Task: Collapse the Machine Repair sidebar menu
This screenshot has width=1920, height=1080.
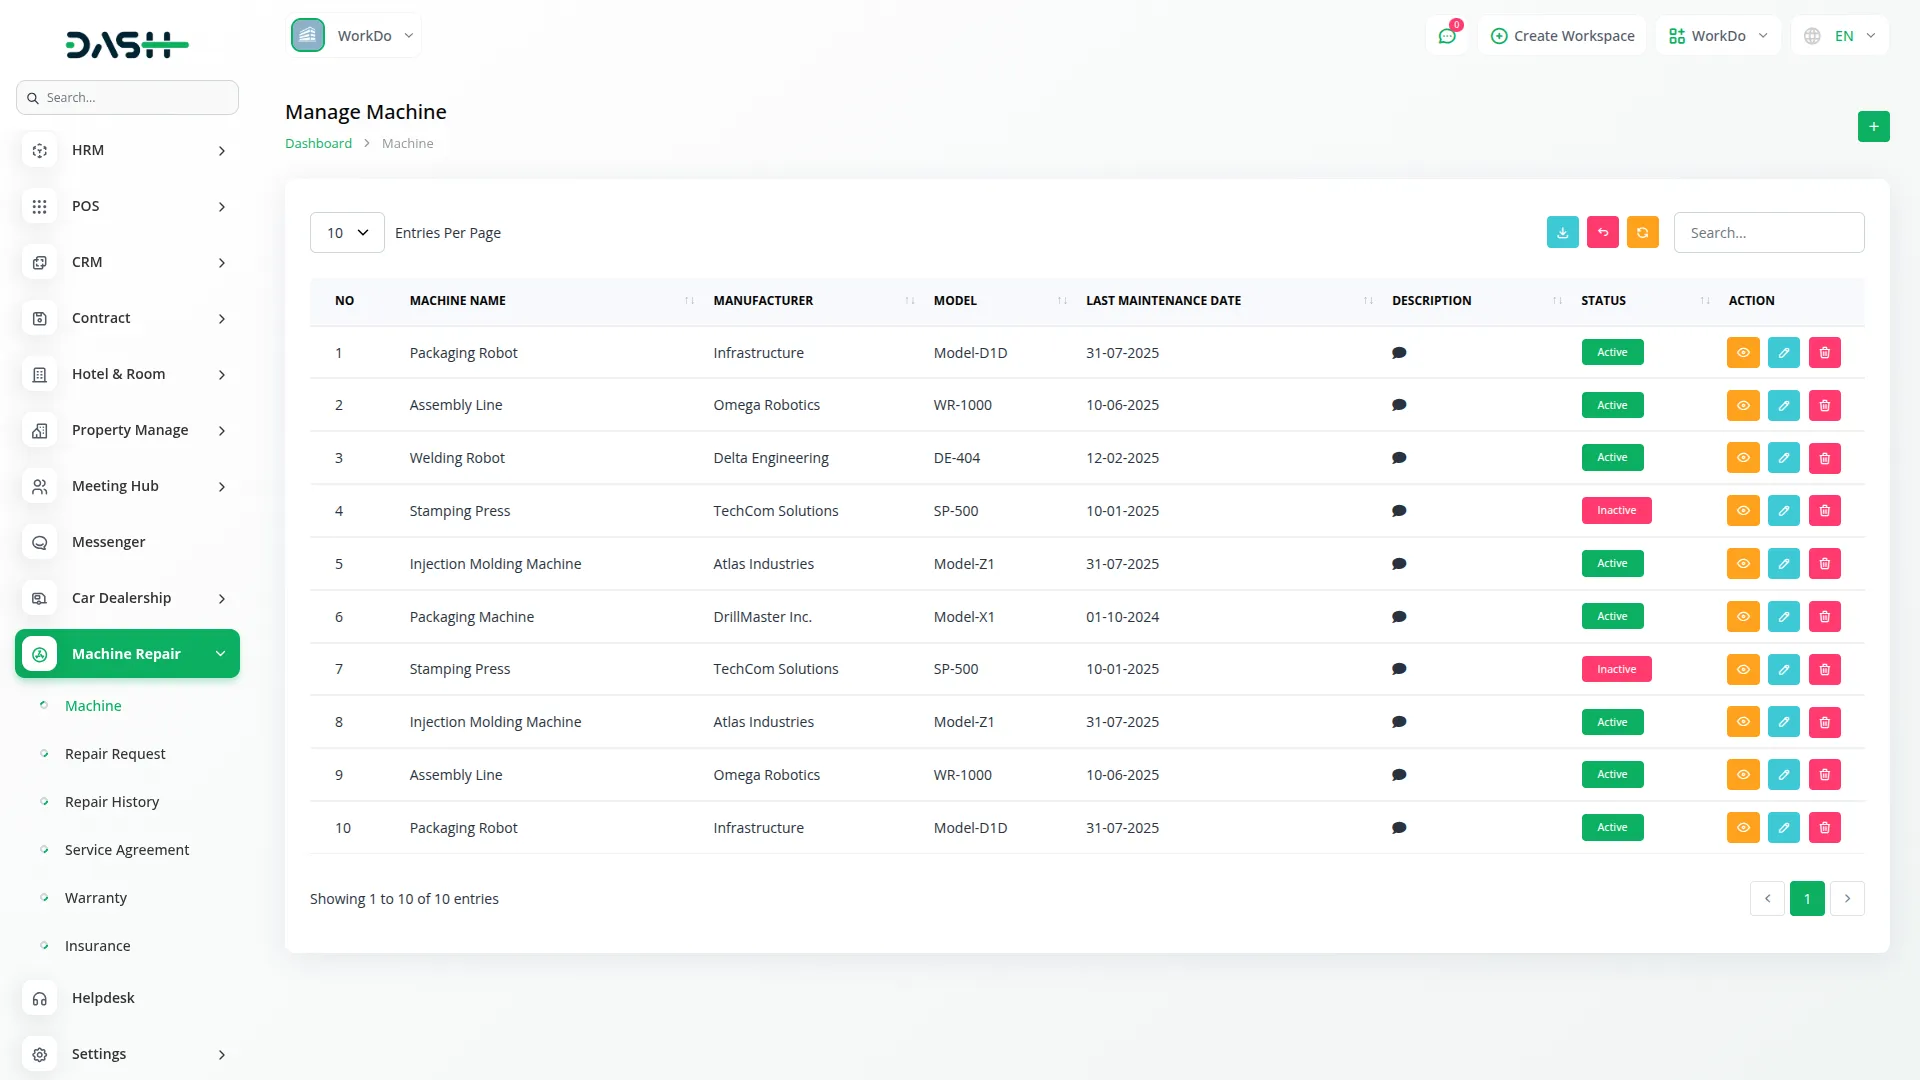Action: tap(127, 653)
